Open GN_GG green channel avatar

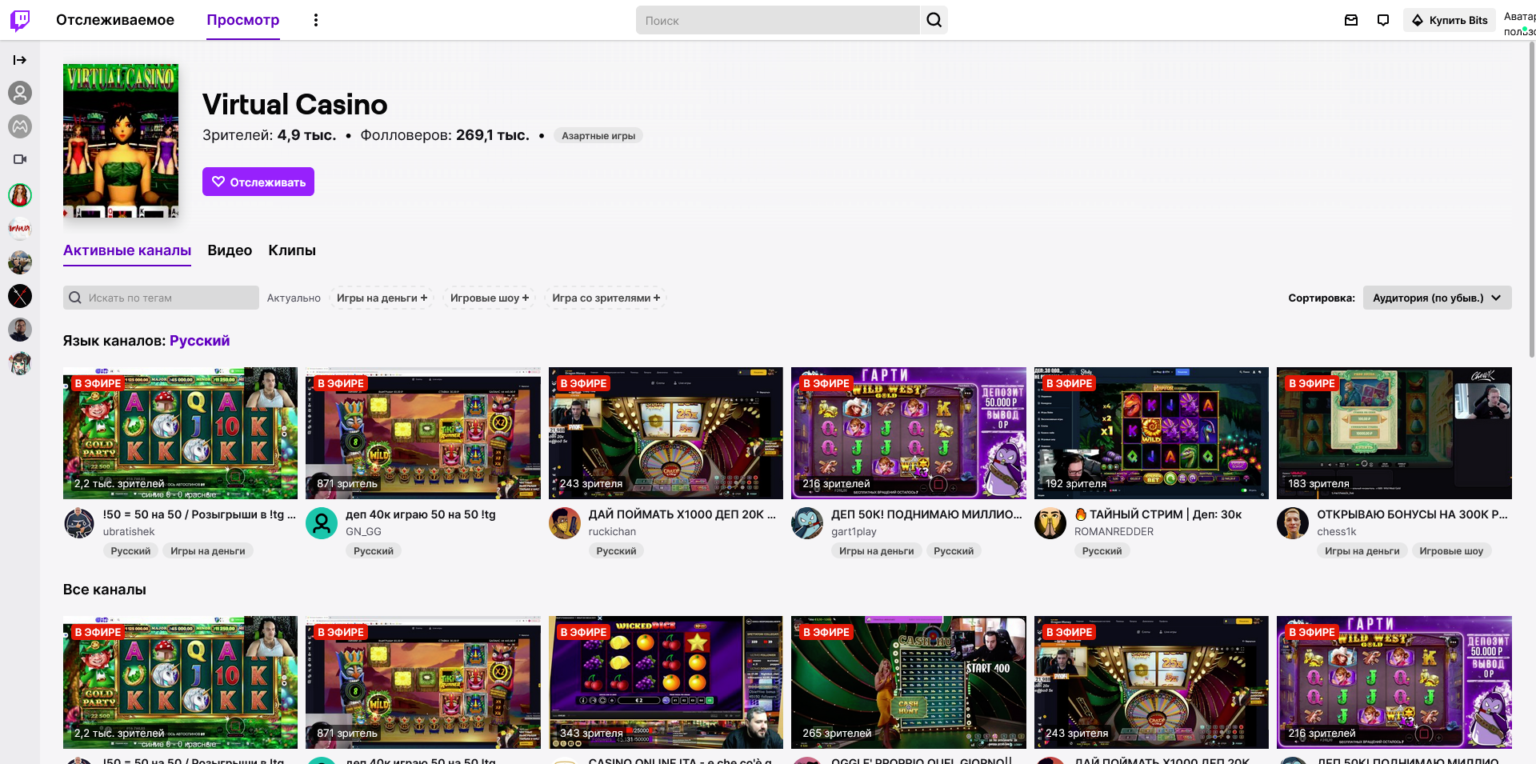click(x=321, y=523)
